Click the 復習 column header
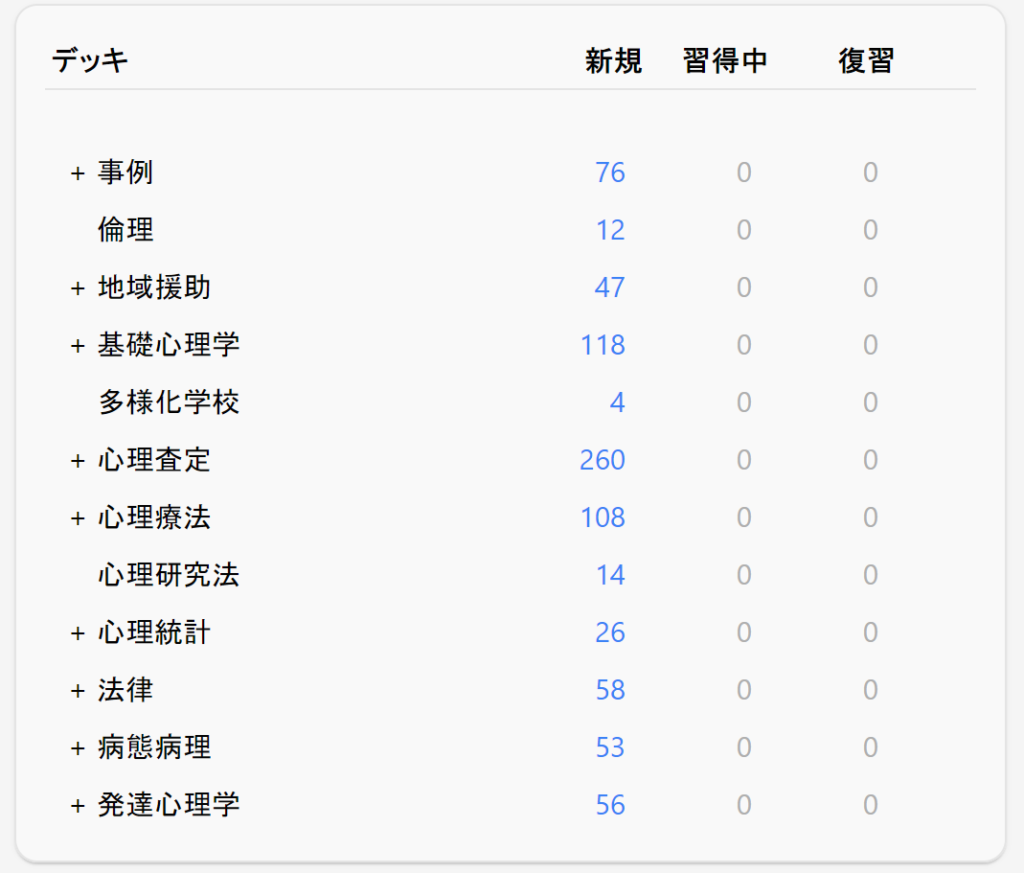Screen dimensions: 1024x873 click(865, 61)
